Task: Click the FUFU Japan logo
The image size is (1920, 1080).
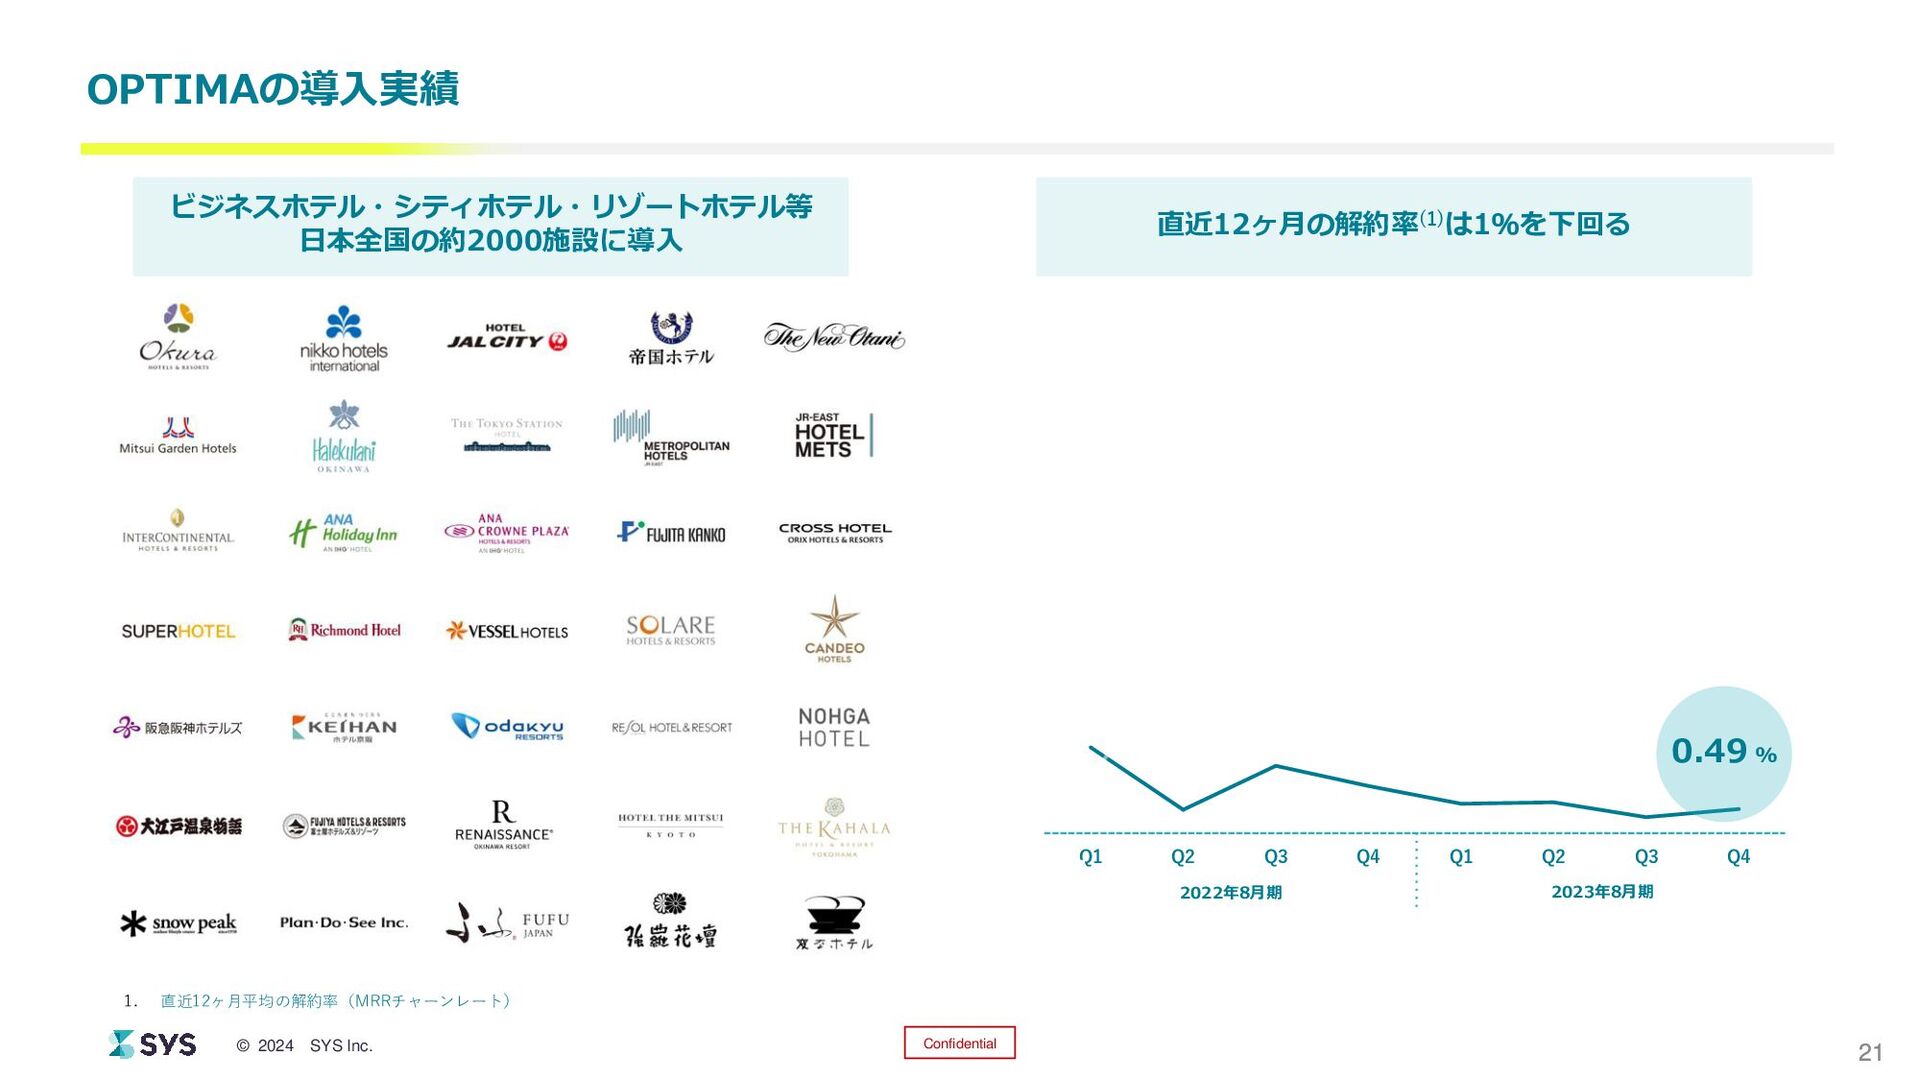Action: (507, 923)
